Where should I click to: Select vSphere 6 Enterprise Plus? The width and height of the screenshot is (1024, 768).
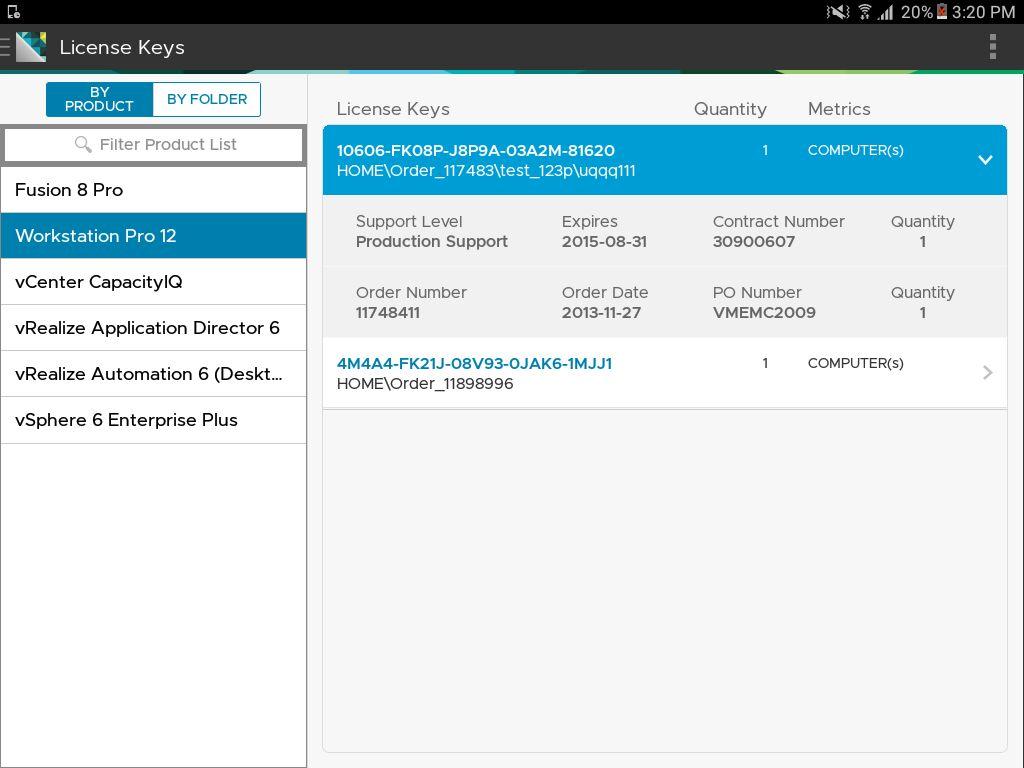(153, 420)
